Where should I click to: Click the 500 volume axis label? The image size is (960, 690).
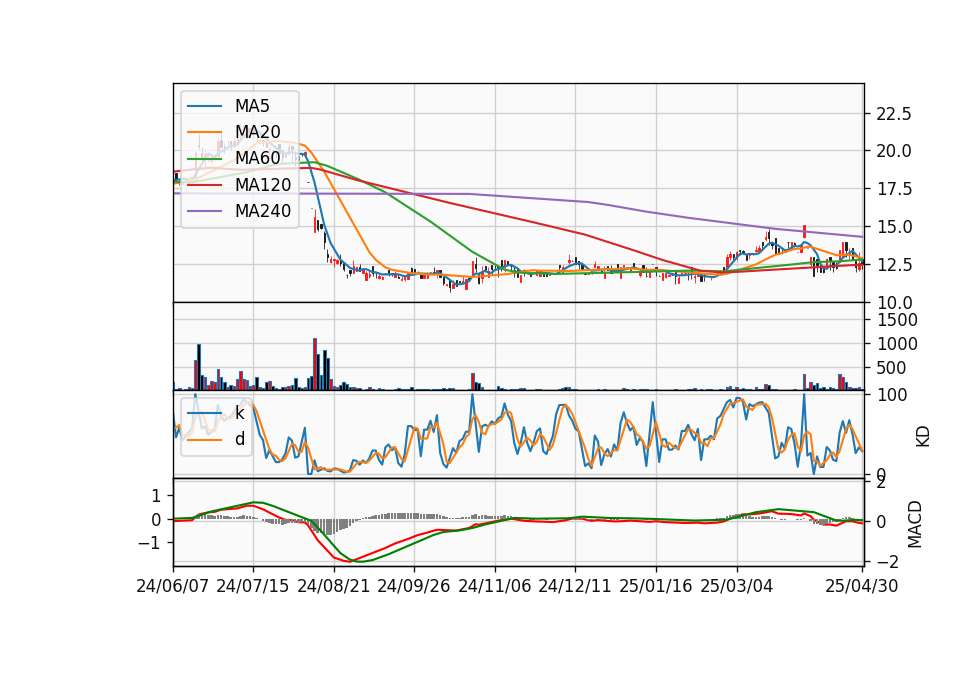pyautogui.click(x=892, y=368)
